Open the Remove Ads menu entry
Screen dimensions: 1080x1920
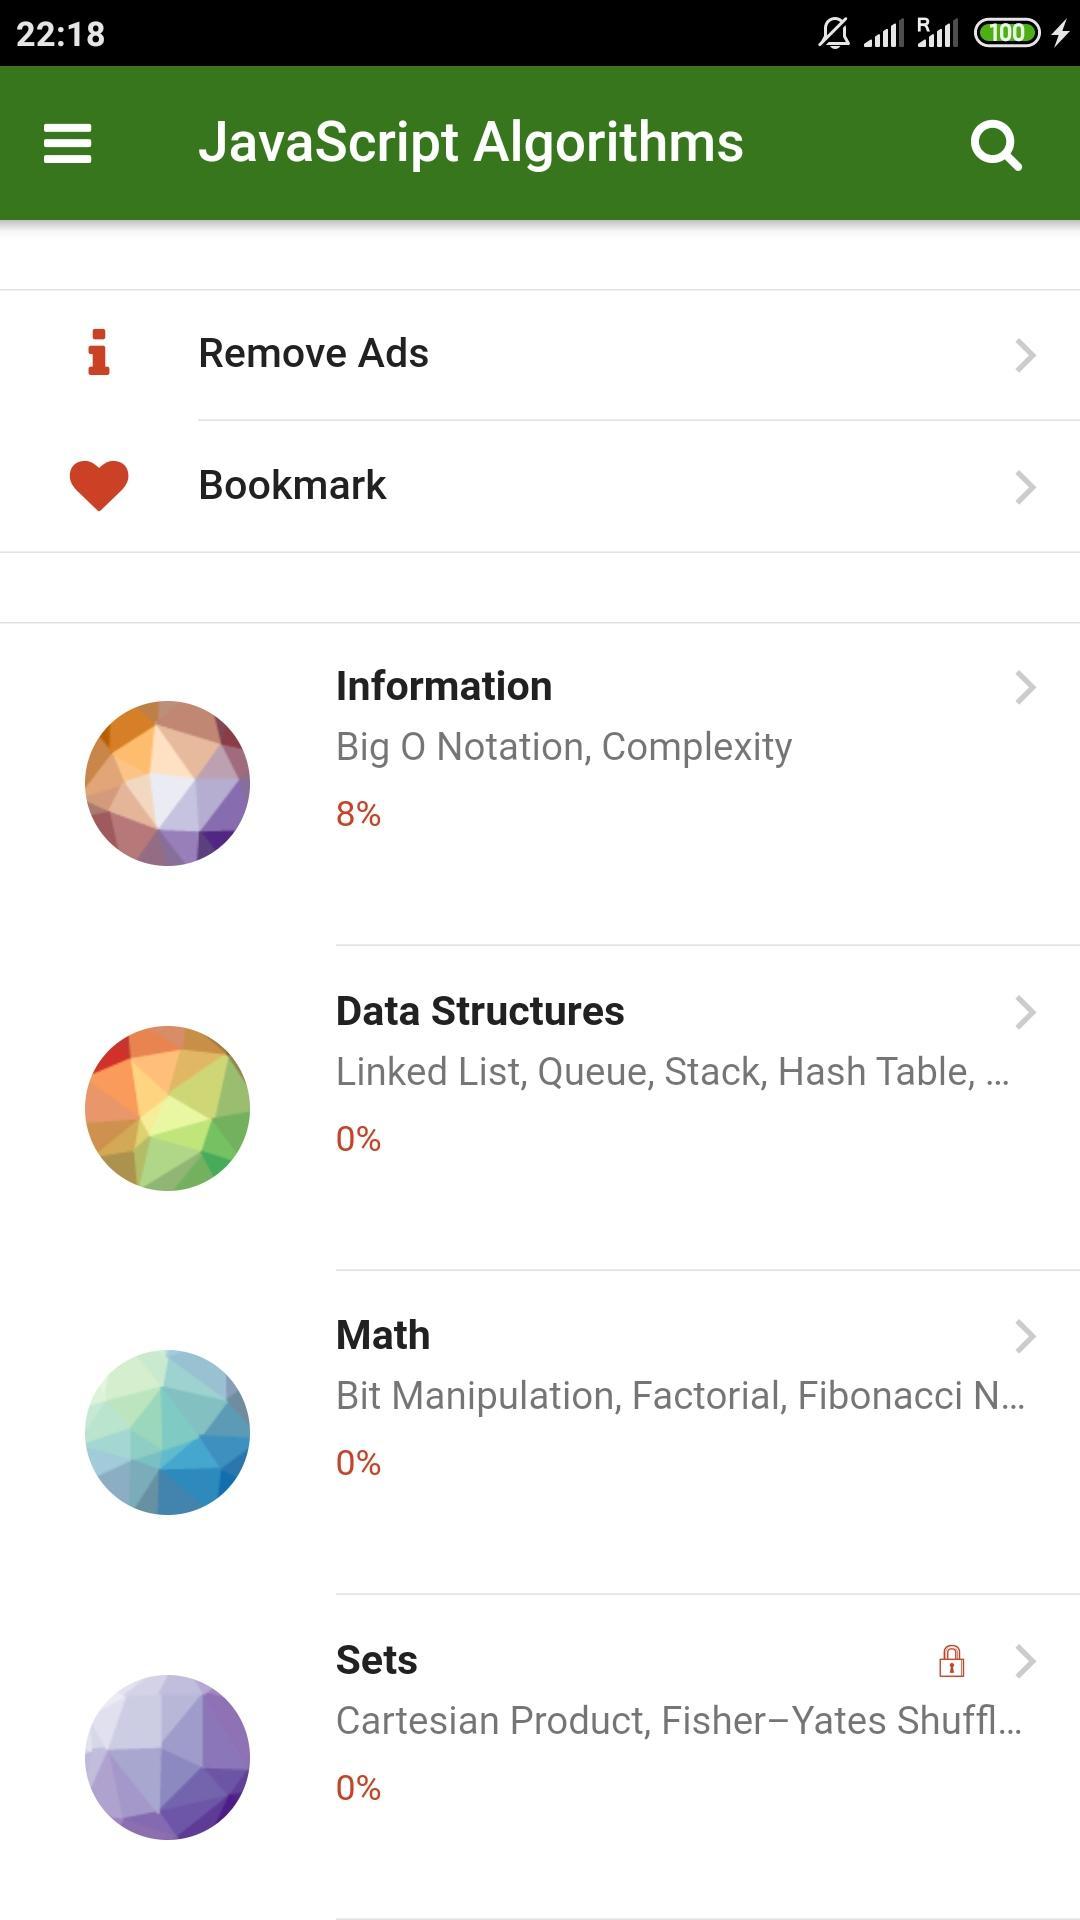click(x=540, y=355)
